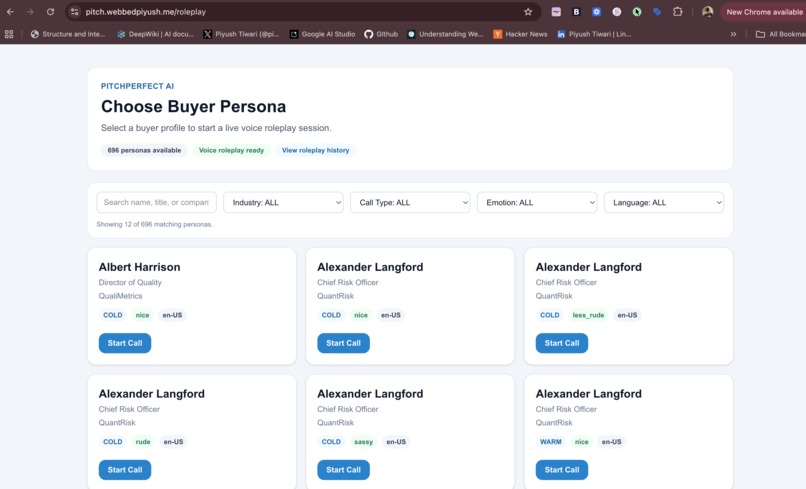806x489 pixels.
Task: Click the Albert Harrison name heading
Action: (139, 267)
